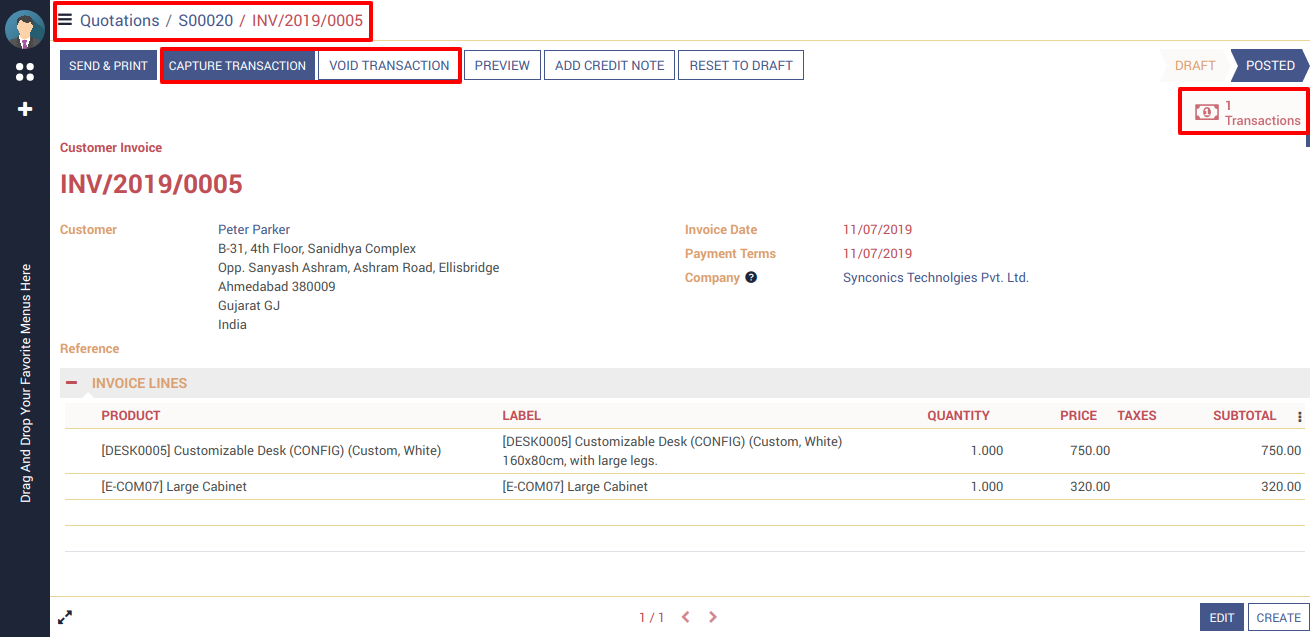
Task: Go to next record arrow
Action: (x=713, y=618)
